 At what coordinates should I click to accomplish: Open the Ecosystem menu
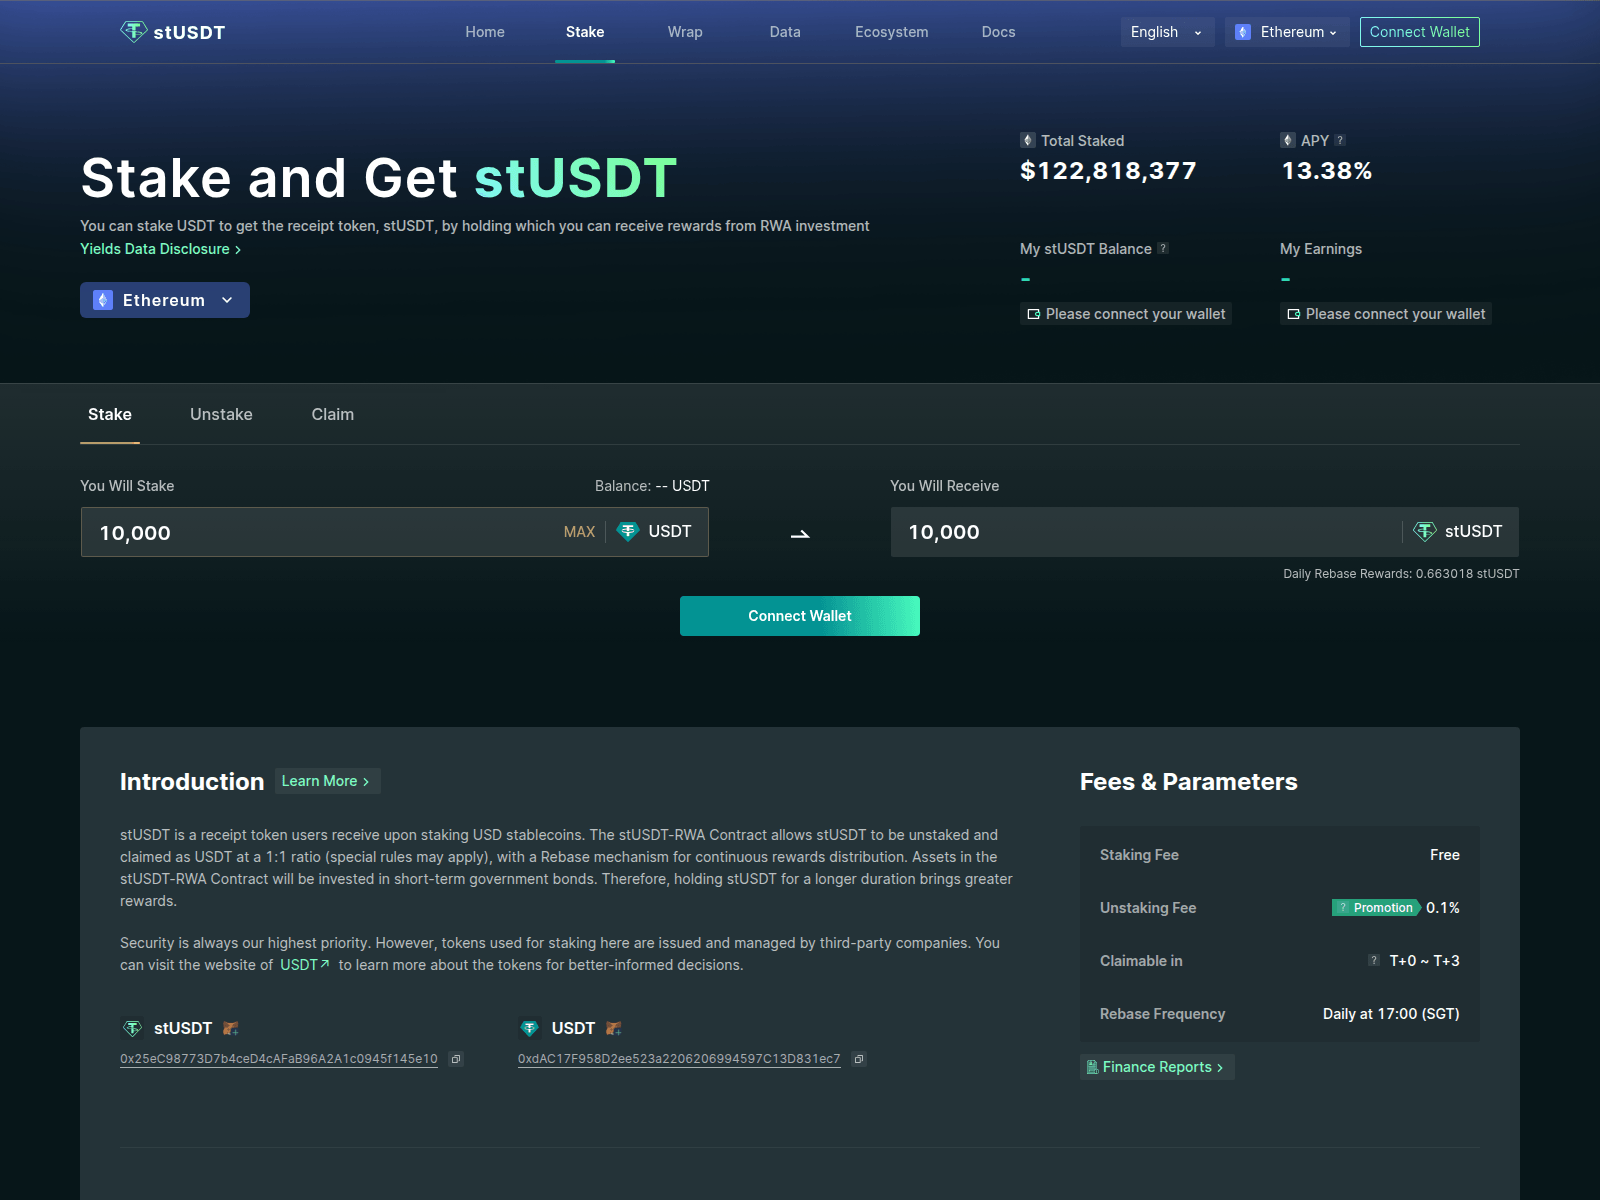tap(891, 32)
